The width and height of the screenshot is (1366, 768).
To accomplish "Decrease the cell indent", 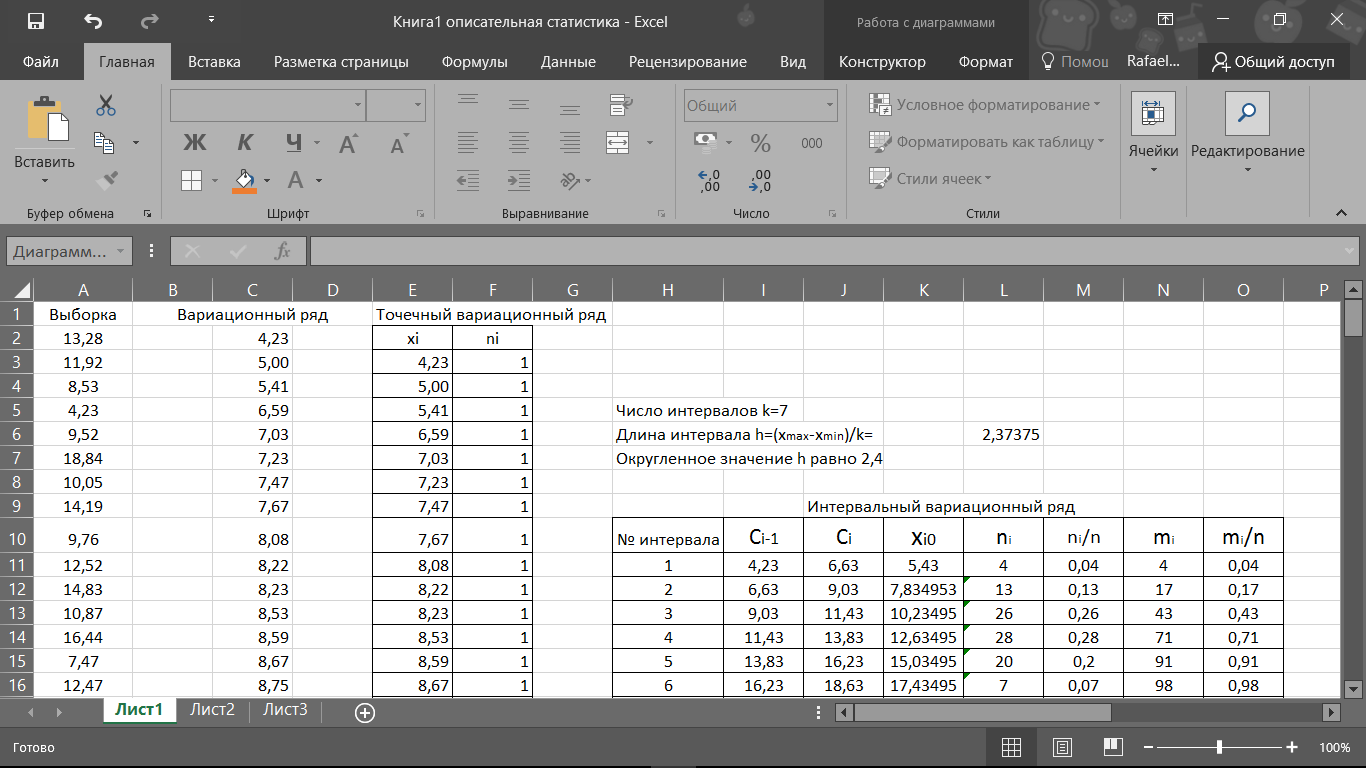I will (x=468, y=180).
